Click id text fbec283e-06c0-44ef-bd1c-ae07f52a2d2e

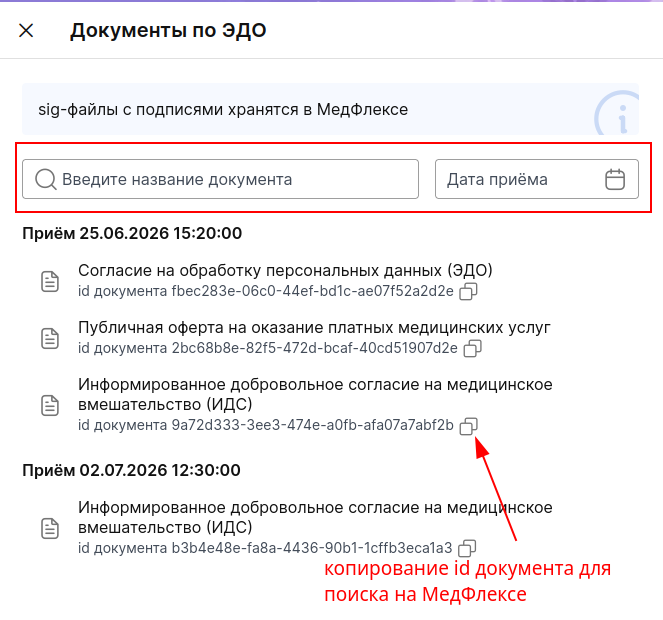click(x=312, y=291)
